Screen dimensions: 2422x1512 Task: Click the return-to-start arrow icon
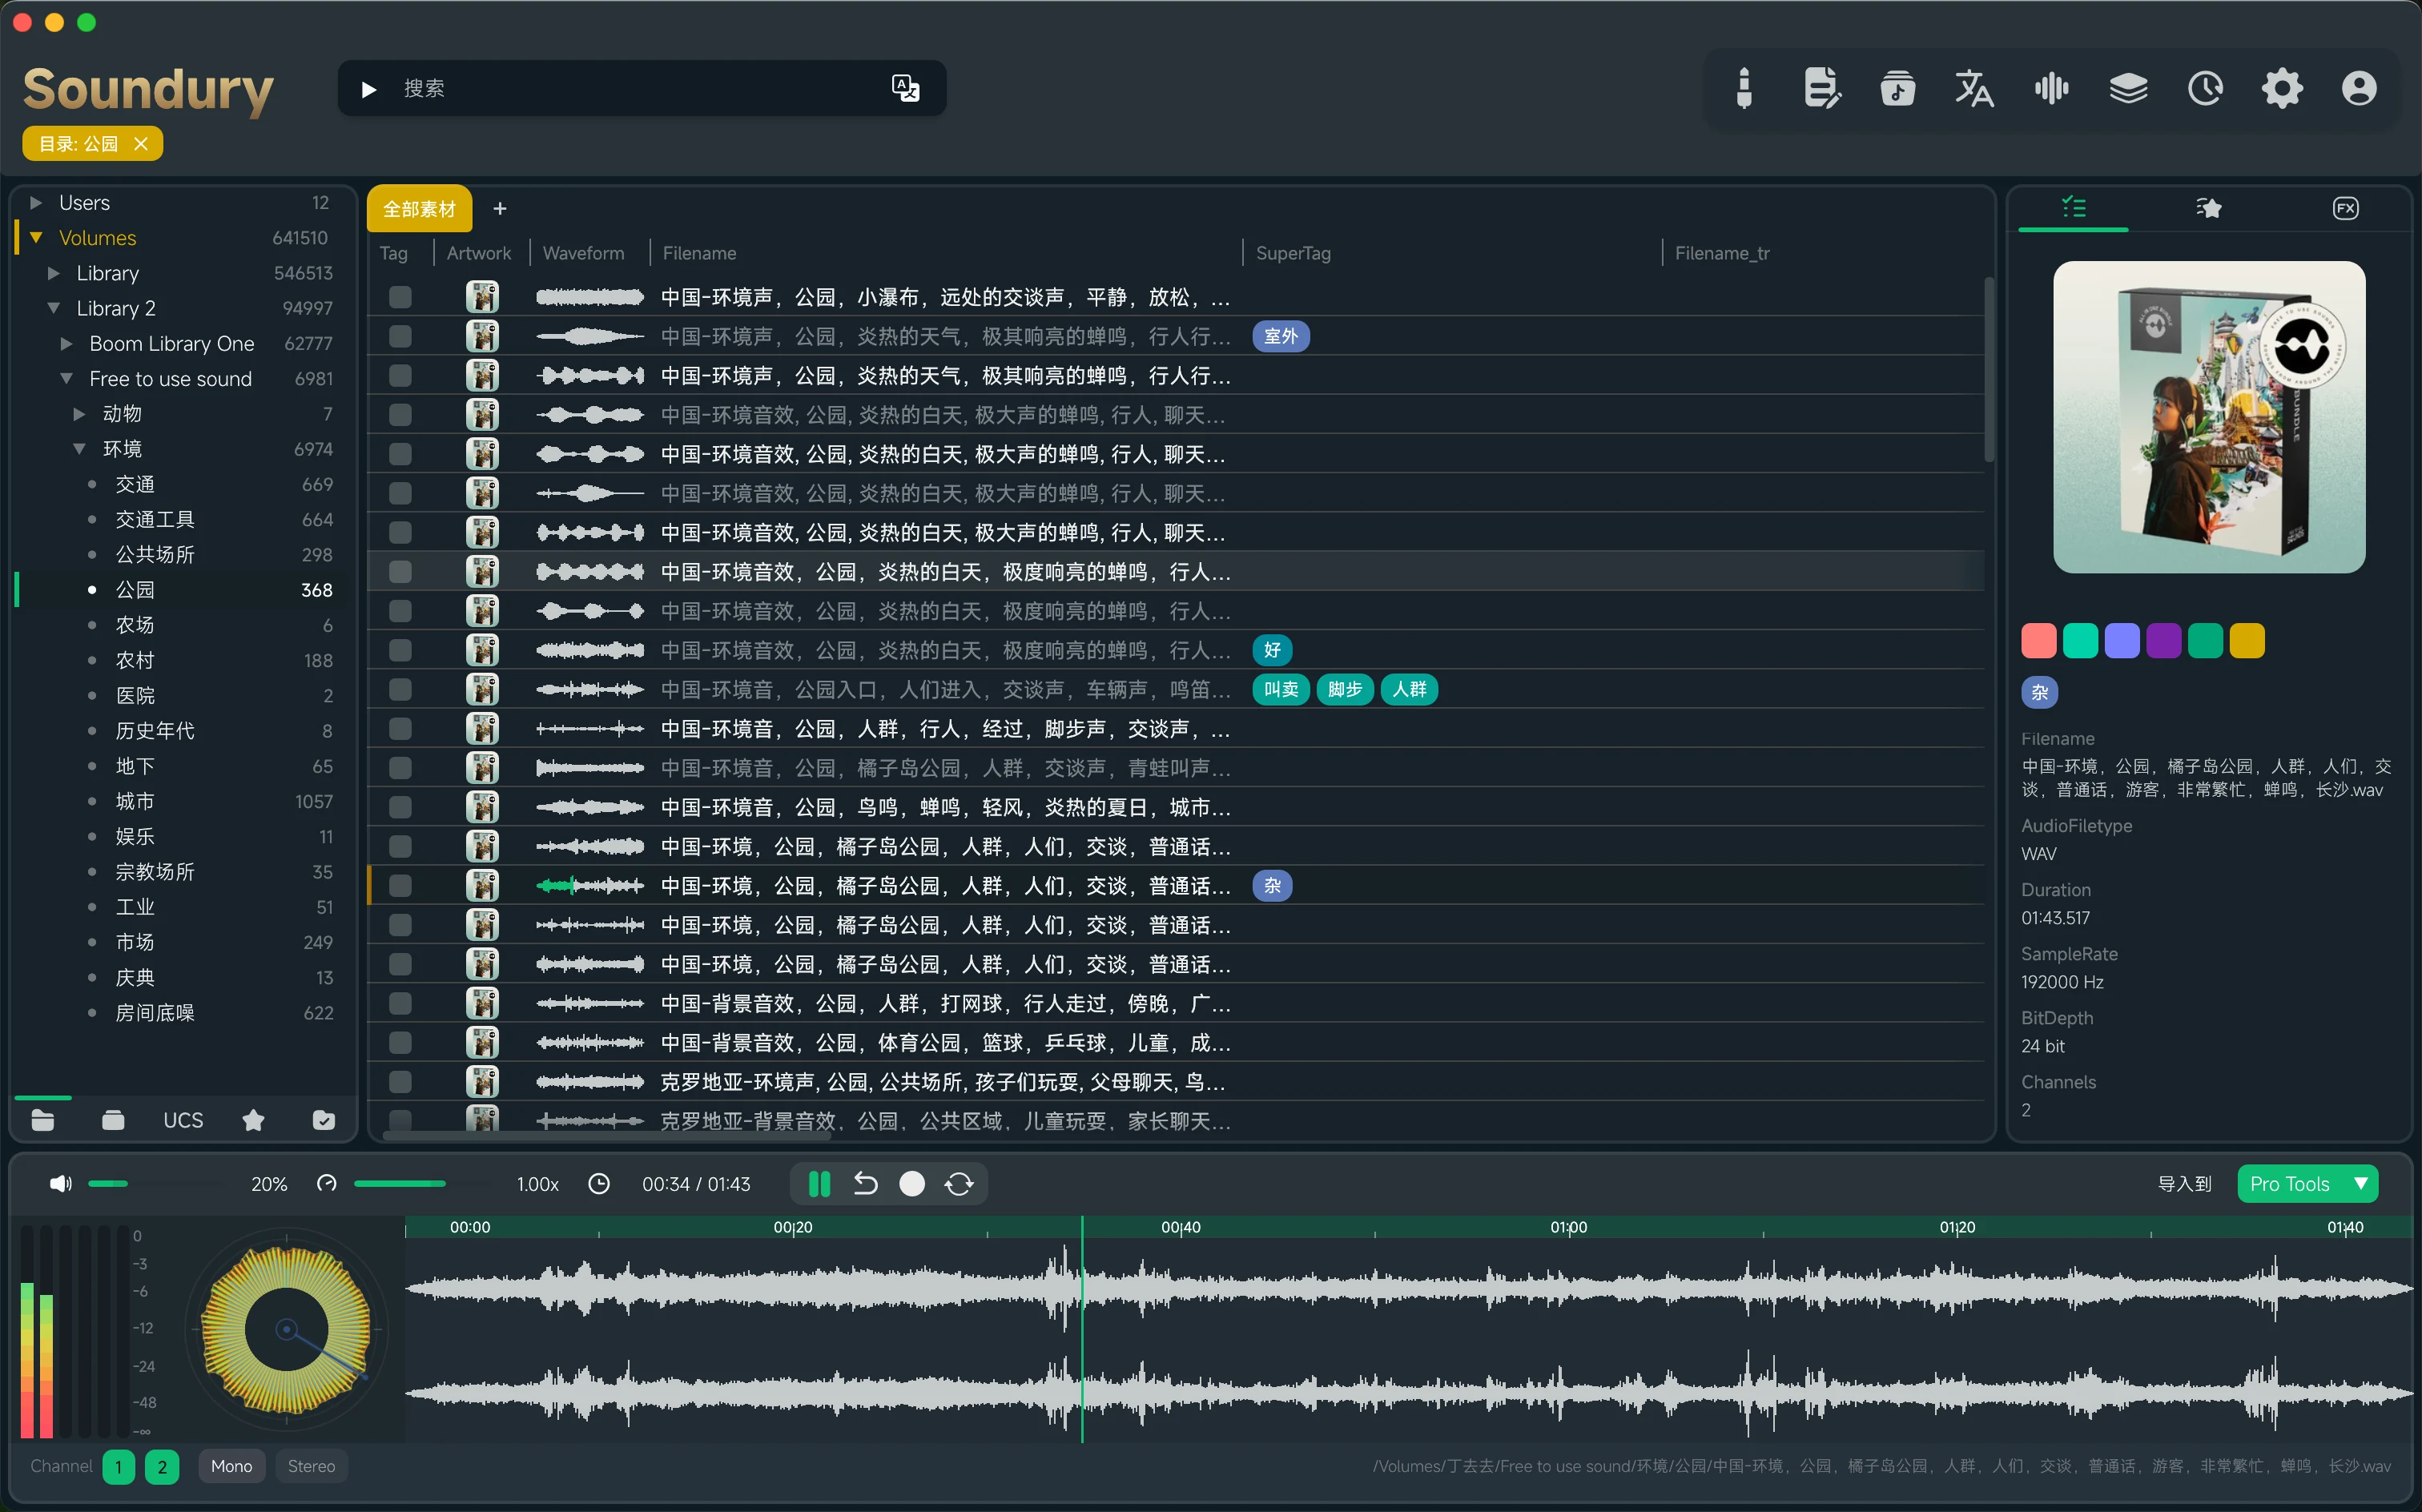[x=865, y=1184]
